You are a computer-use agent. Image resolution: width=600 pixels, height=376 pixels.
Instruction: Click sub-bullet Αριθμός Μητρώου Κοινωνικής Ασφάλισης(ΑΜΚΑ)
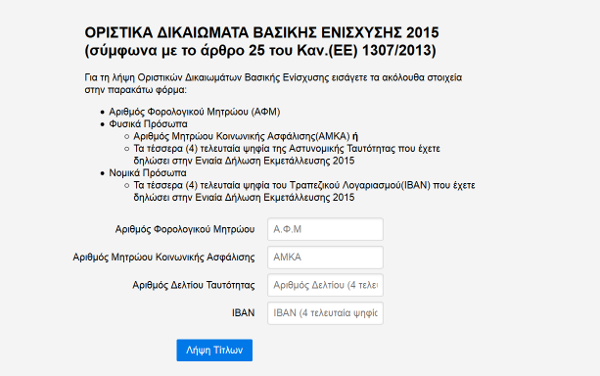click(241, 136)
